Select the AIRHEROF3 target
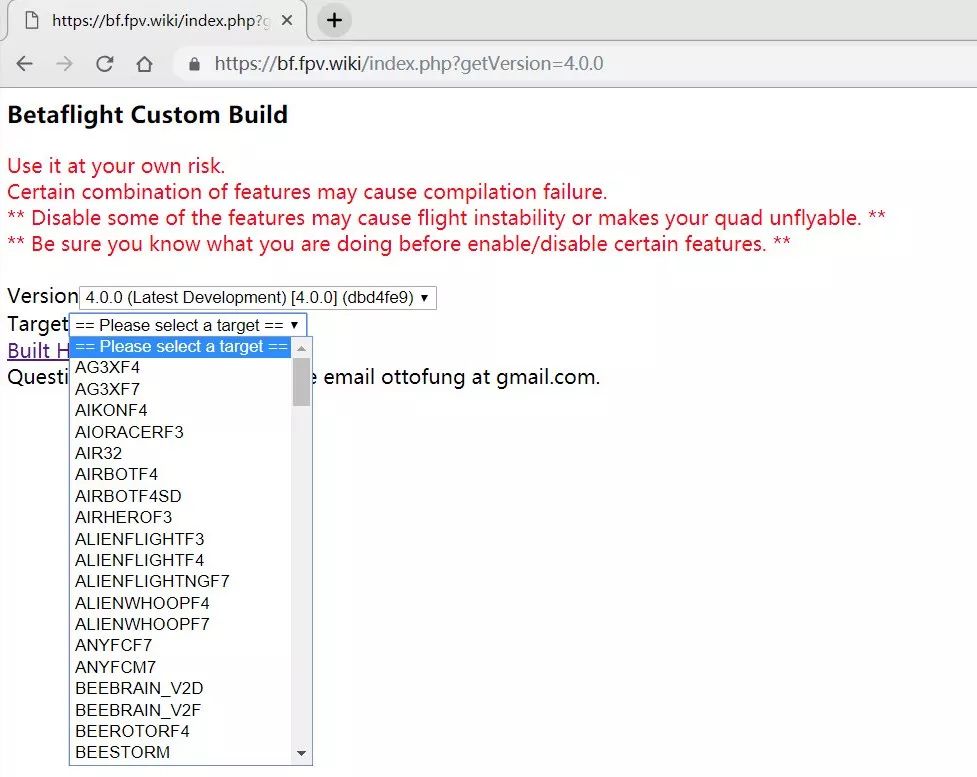Screen dimensions: 977x777 pos(181,517)
